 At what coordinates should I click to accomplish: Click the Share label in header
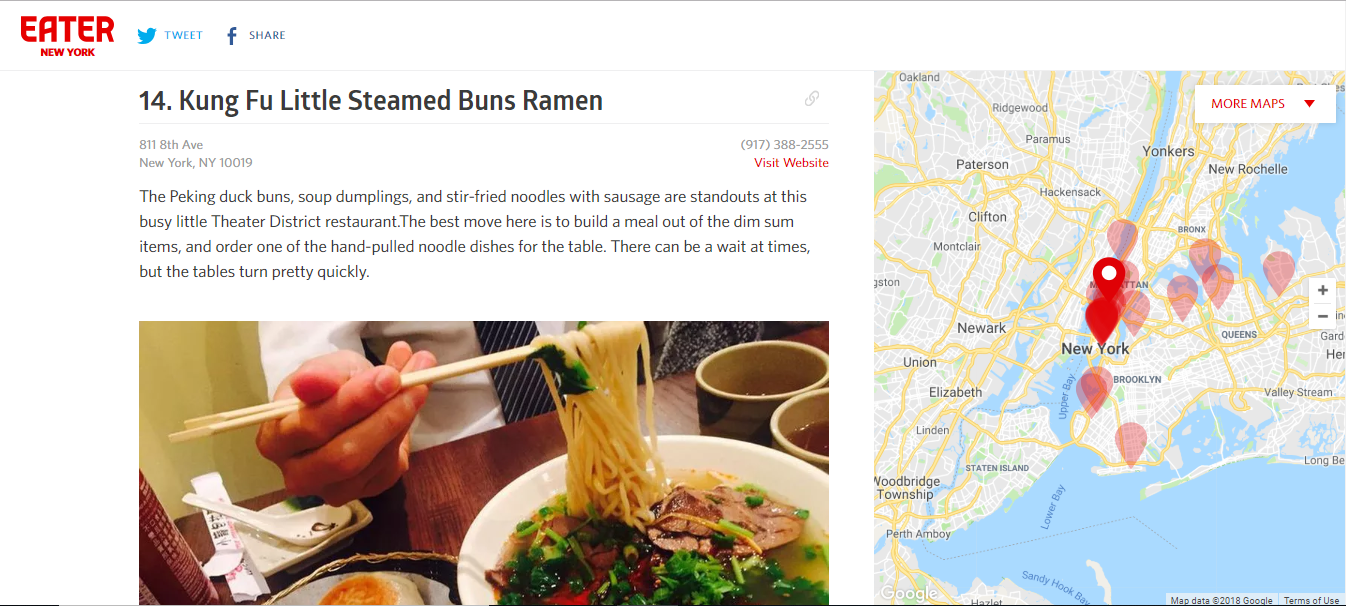(x=267, y=36)
